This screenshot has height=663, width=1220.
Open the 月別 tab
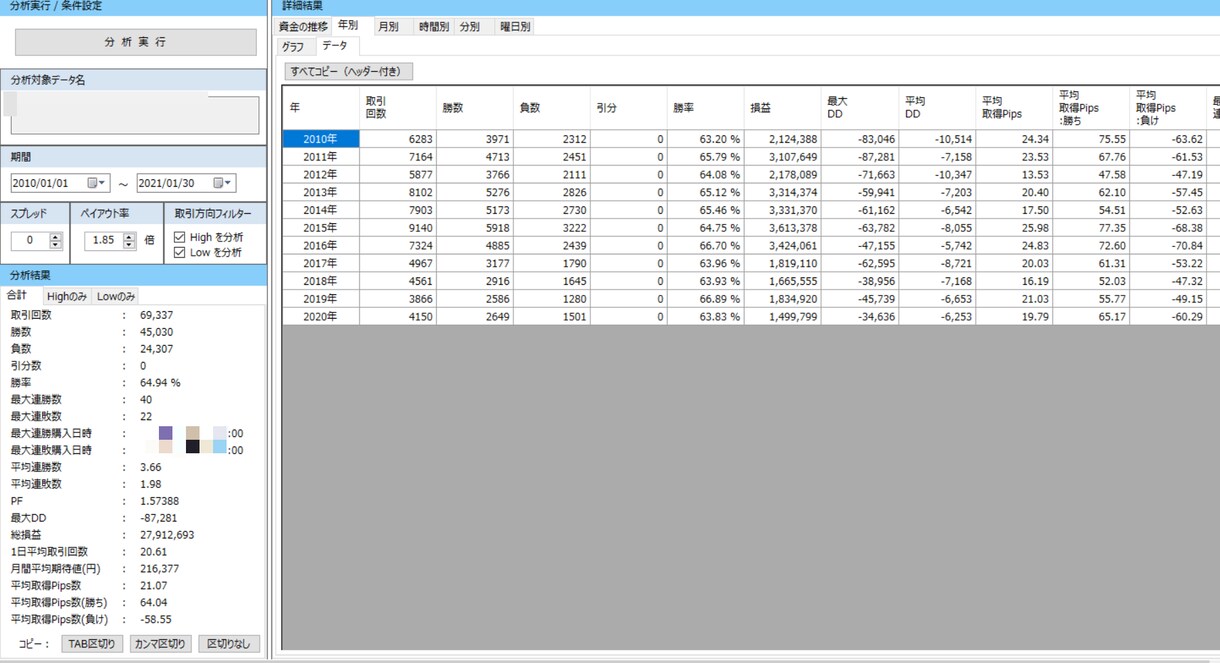click(388, 27)
